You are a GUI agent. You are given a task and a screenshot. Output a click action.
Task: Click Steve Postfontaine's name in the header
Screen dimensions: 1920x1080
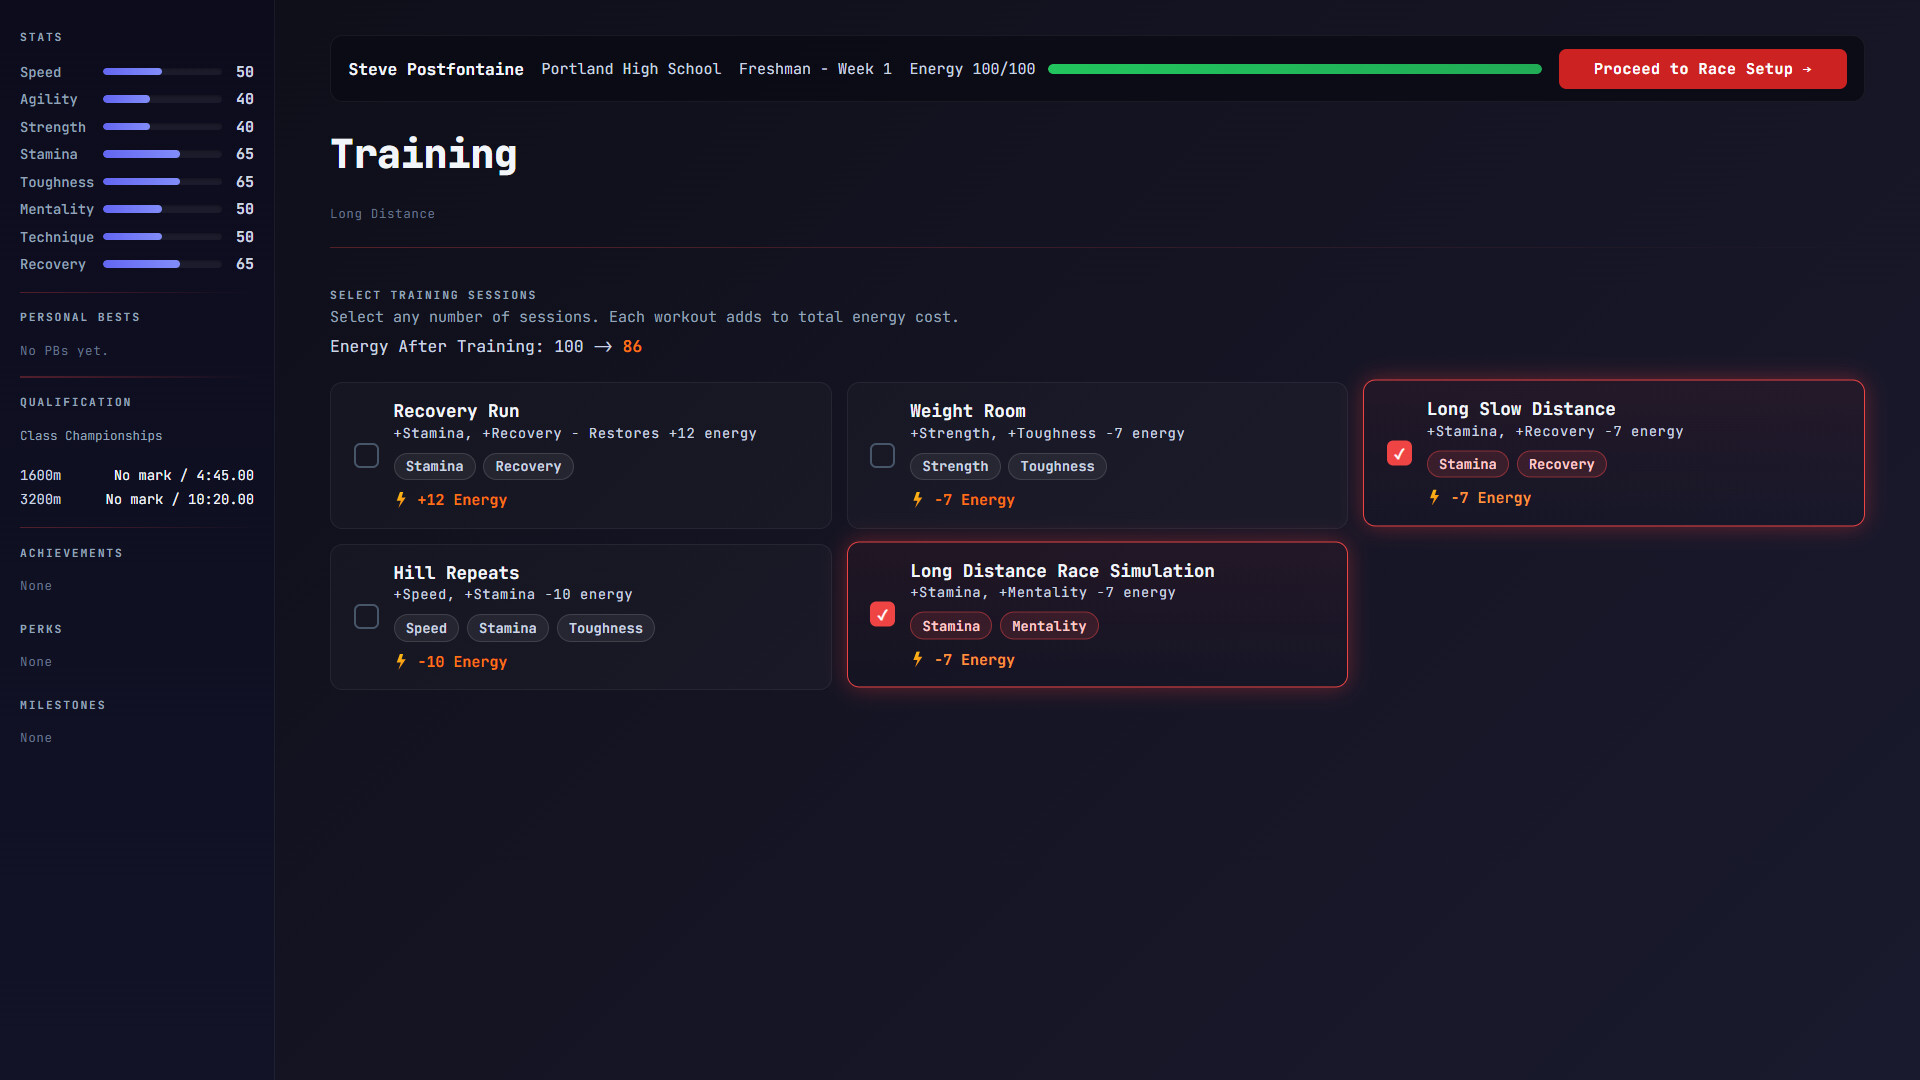[x=436, y=69]
